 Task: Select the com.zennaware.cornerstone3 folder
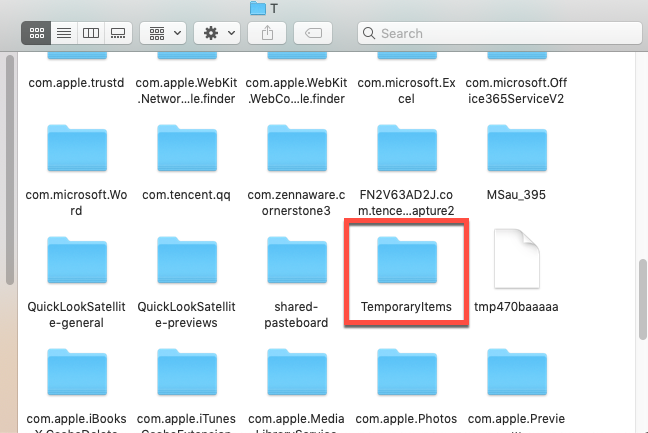tap(295, 152)
